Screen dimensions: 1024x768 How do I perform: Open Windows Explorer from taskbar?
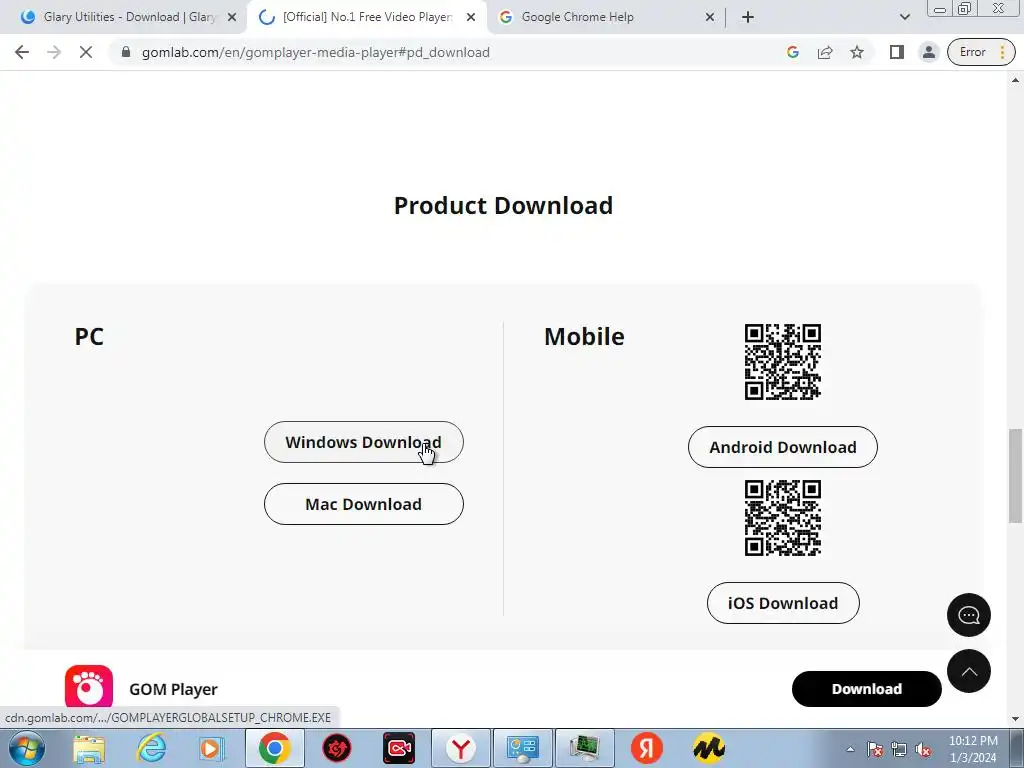pos(89,748)
